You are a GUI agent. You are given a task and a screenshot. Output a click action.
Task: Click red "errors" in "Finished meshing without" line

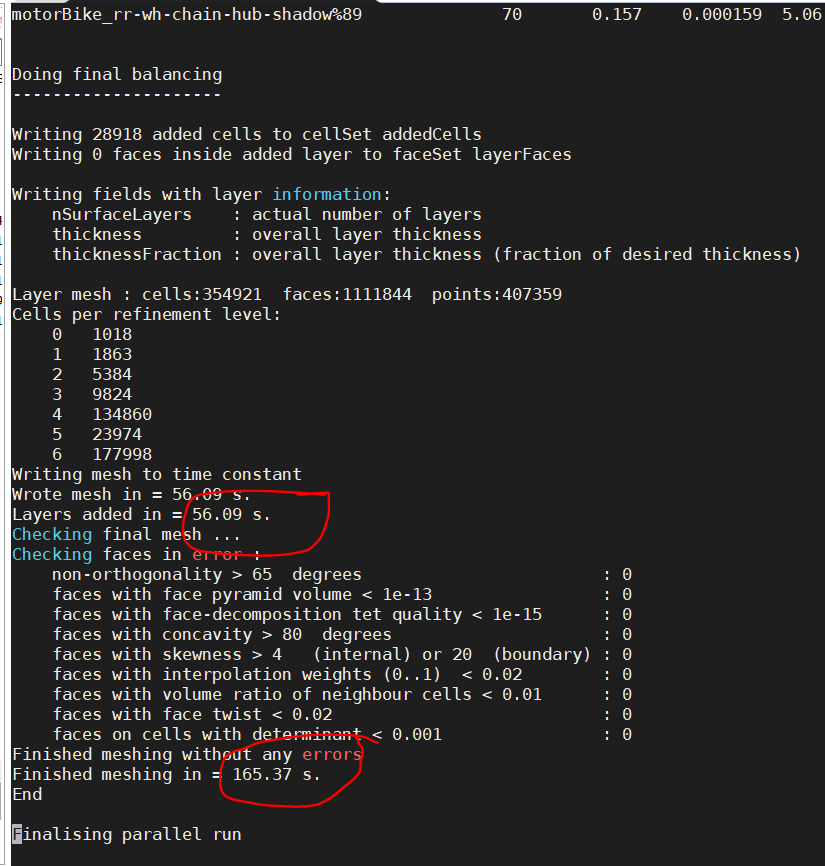coord(332,754)
